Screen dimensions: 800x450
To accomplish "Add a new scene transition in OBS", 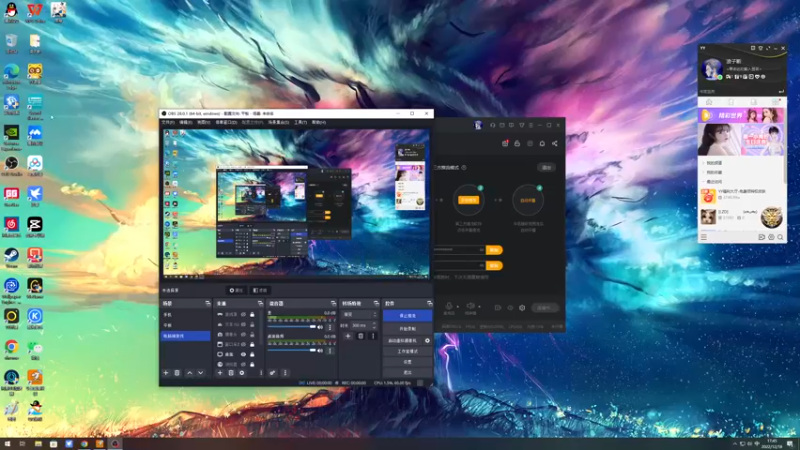I will 348,336.
